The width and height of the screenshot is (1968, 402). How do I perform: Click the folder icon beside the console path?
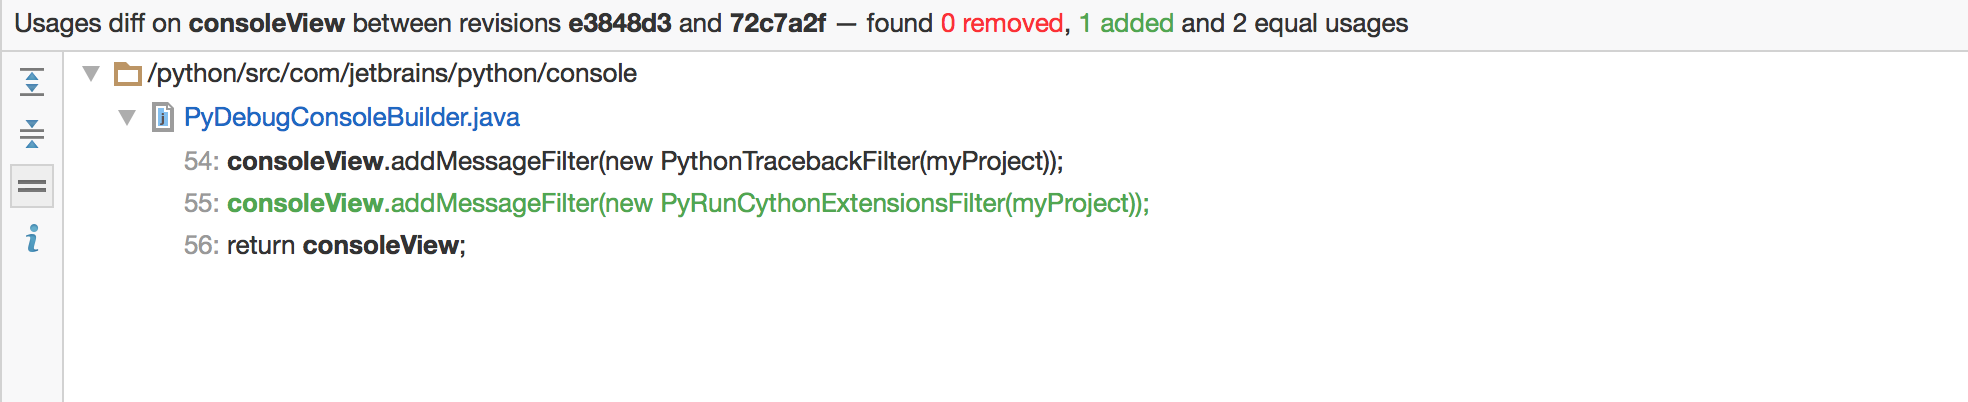128,74
